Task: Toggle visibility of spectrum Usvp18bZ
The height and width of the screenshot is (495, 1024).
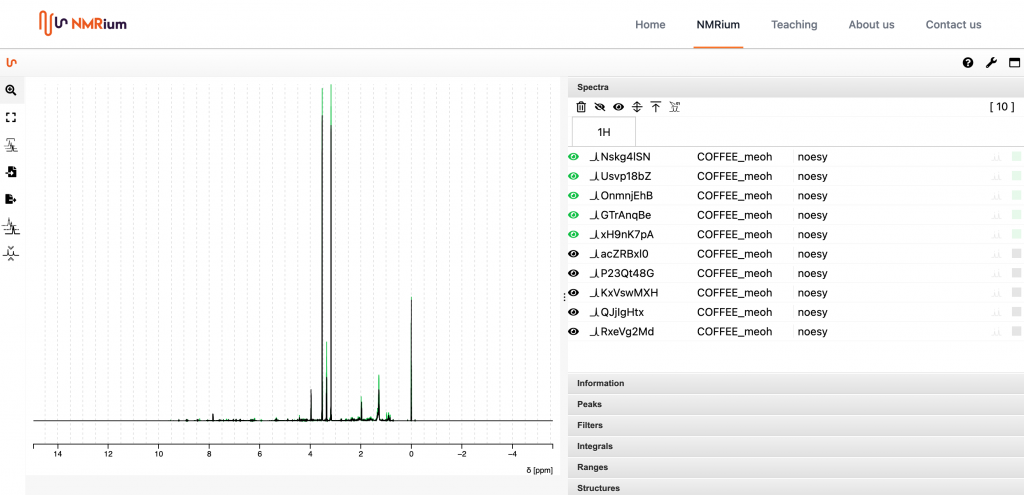Action: point(573,176)
